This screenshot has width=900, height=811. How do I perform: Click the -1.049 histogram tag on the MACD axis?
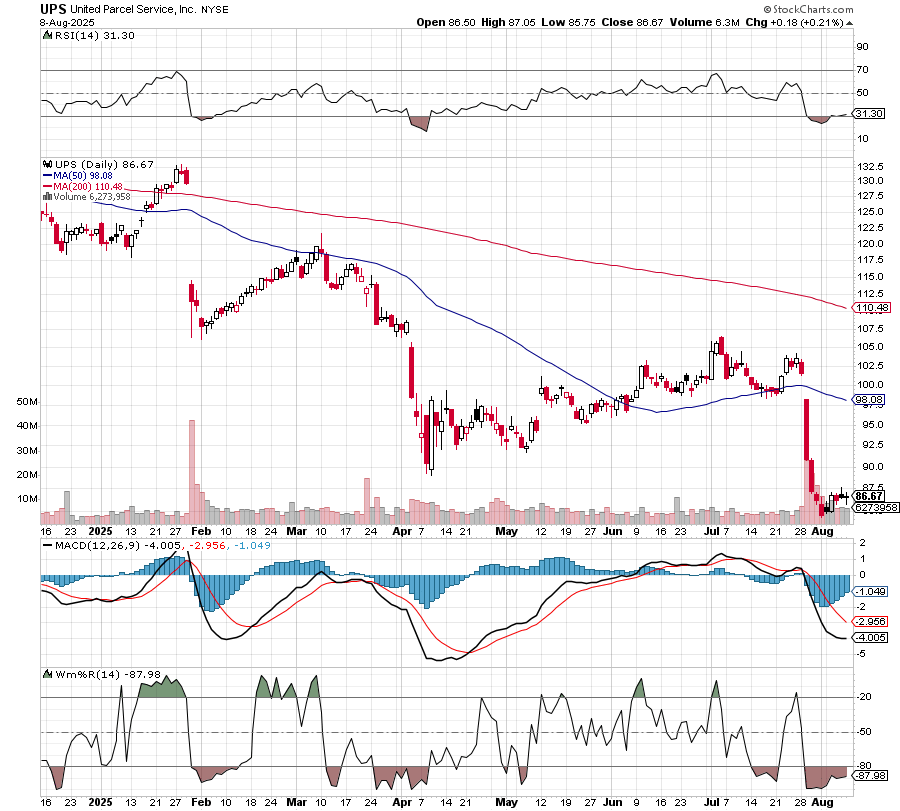click(x=871, y=592)
